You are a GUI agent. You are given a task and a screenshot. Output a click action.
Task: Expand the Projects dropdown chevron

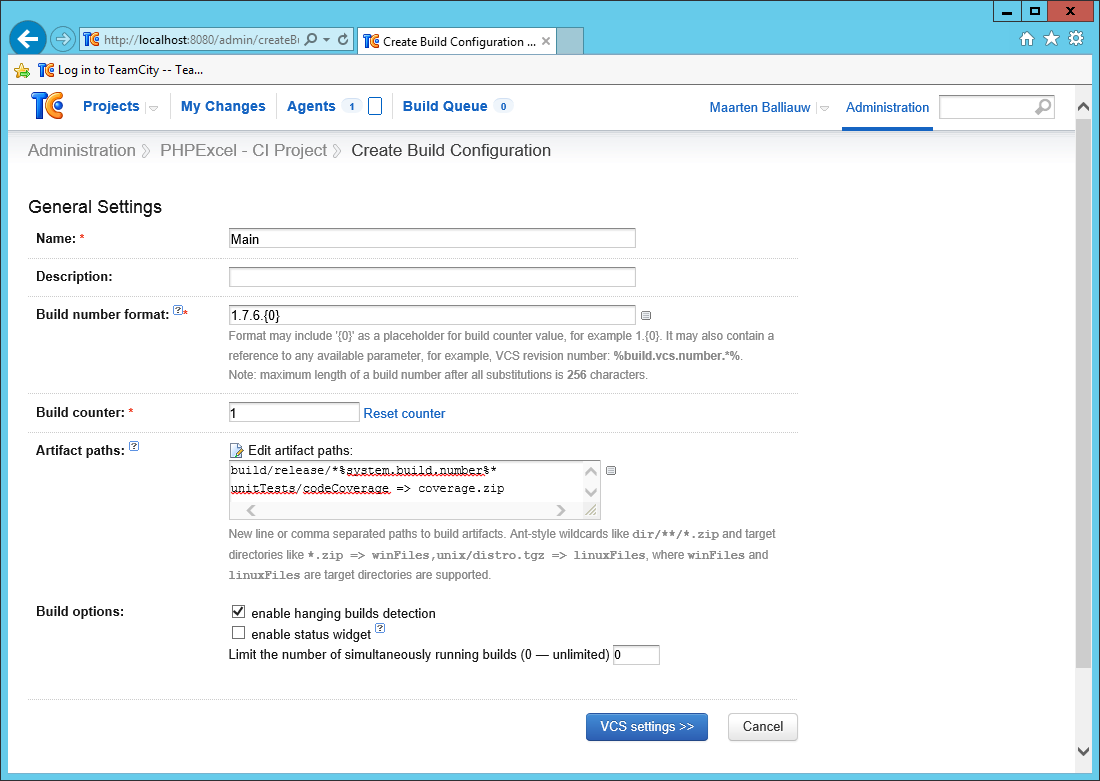155,107
